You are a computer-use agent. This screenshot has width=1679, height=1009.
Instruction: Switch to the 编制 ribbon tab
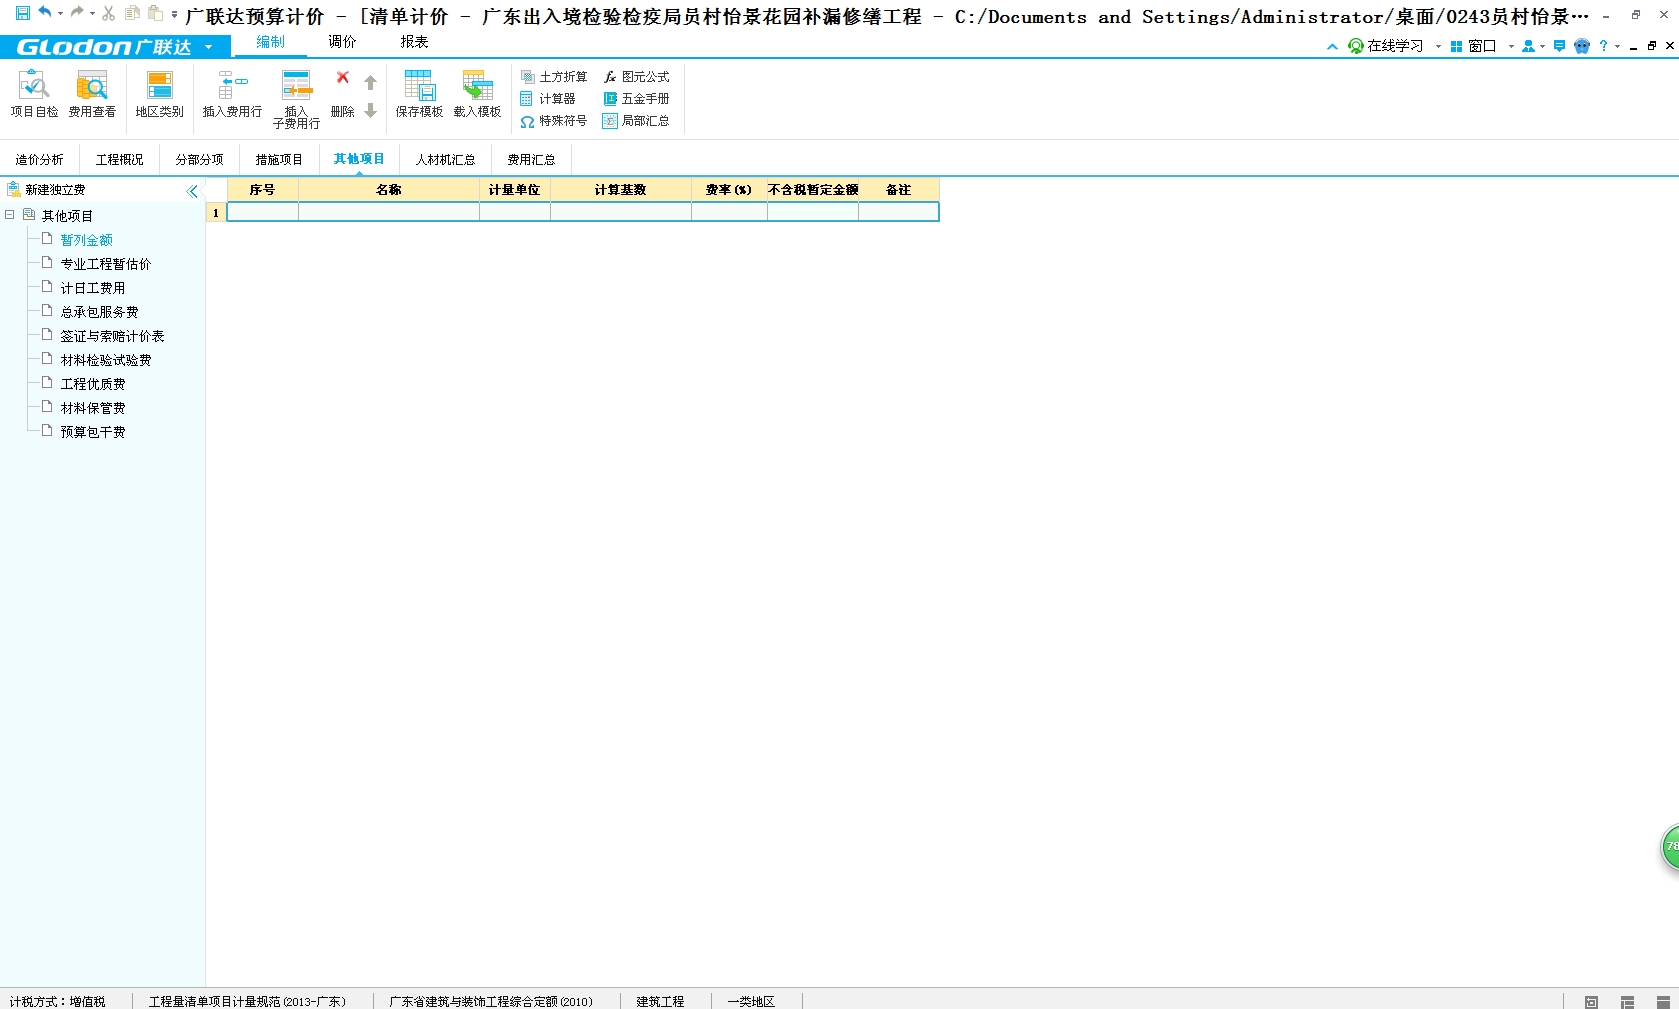pos(270,42)
